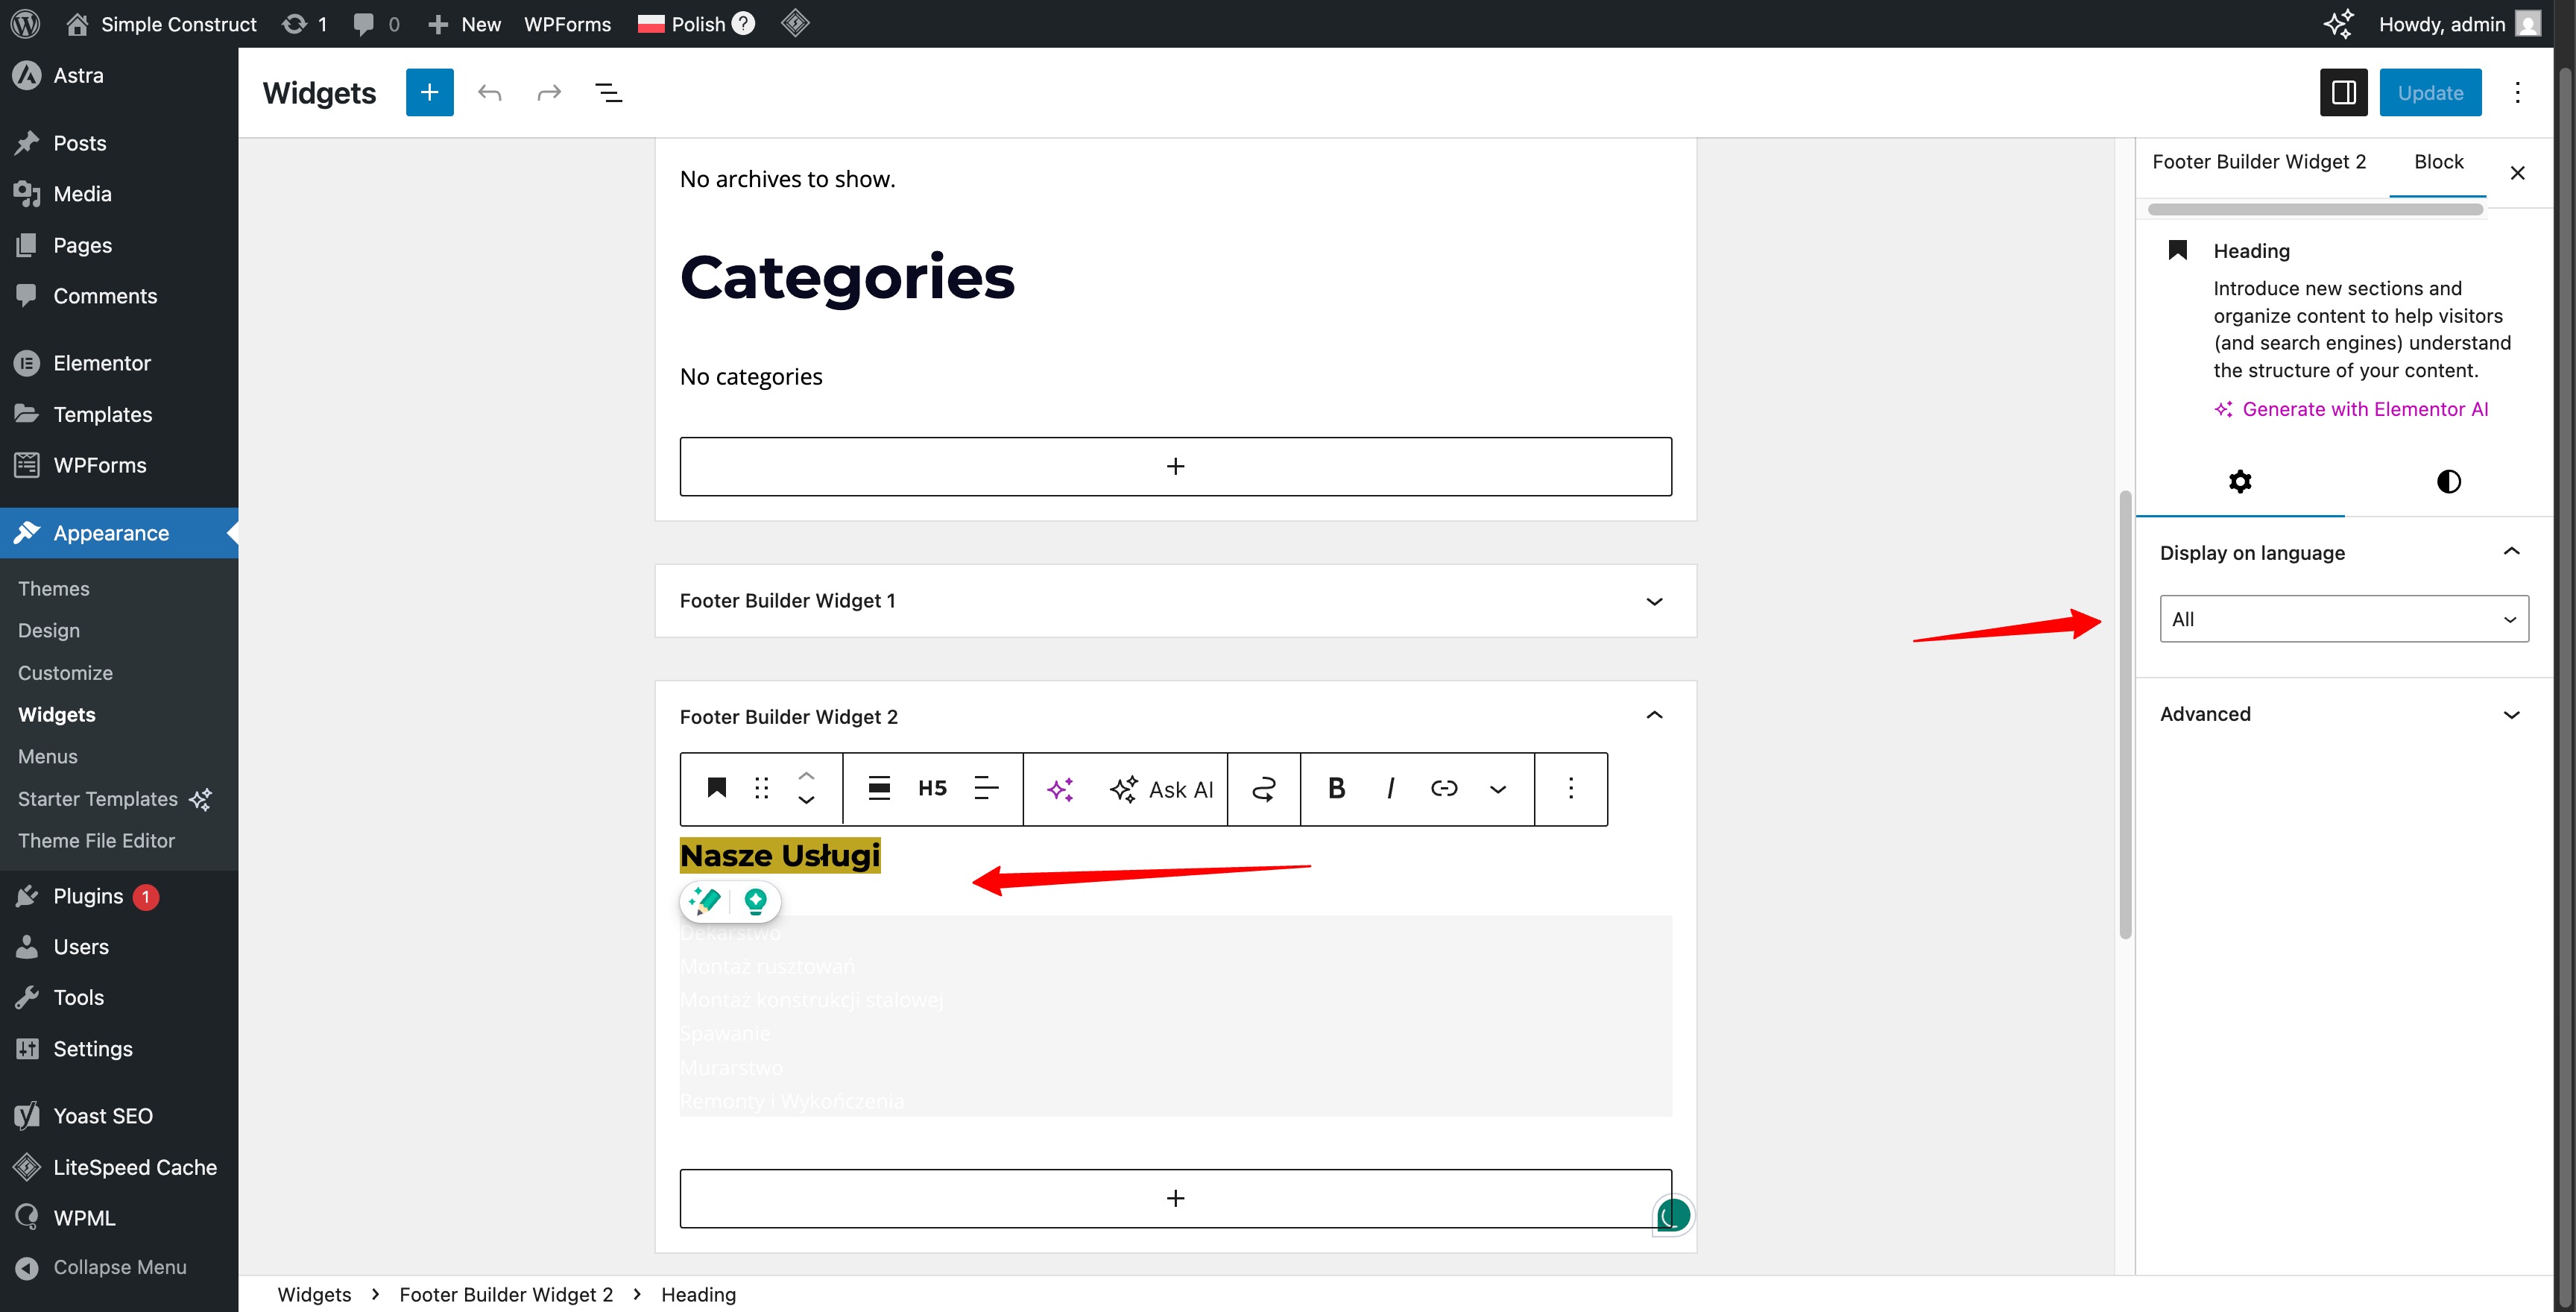Close the settings sidebar
The image size is (2576, 1312).
pos(2518,173)
